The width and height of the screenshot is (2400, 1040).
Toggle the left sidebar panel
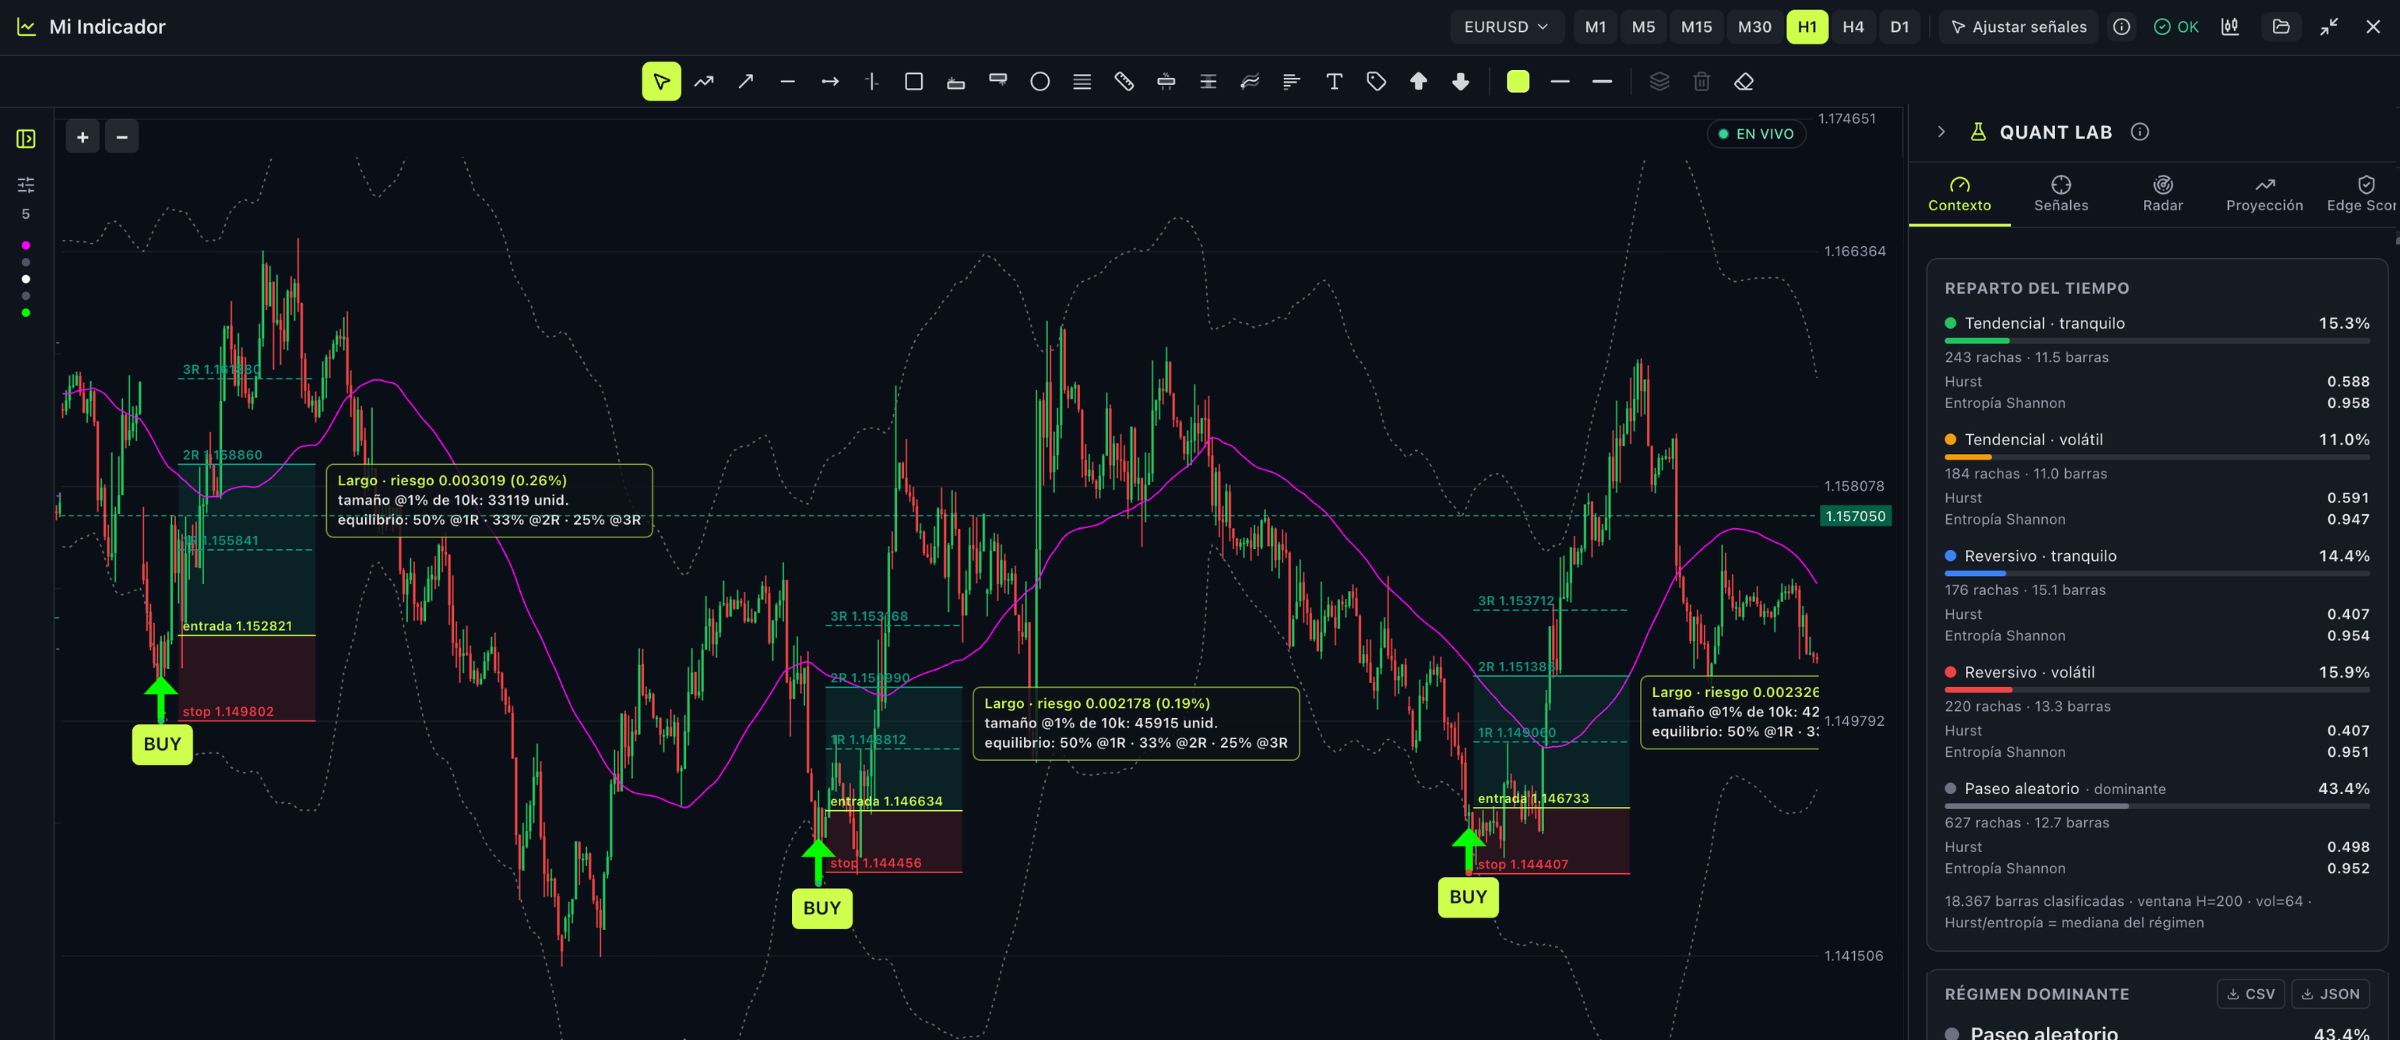click(26, 139)
